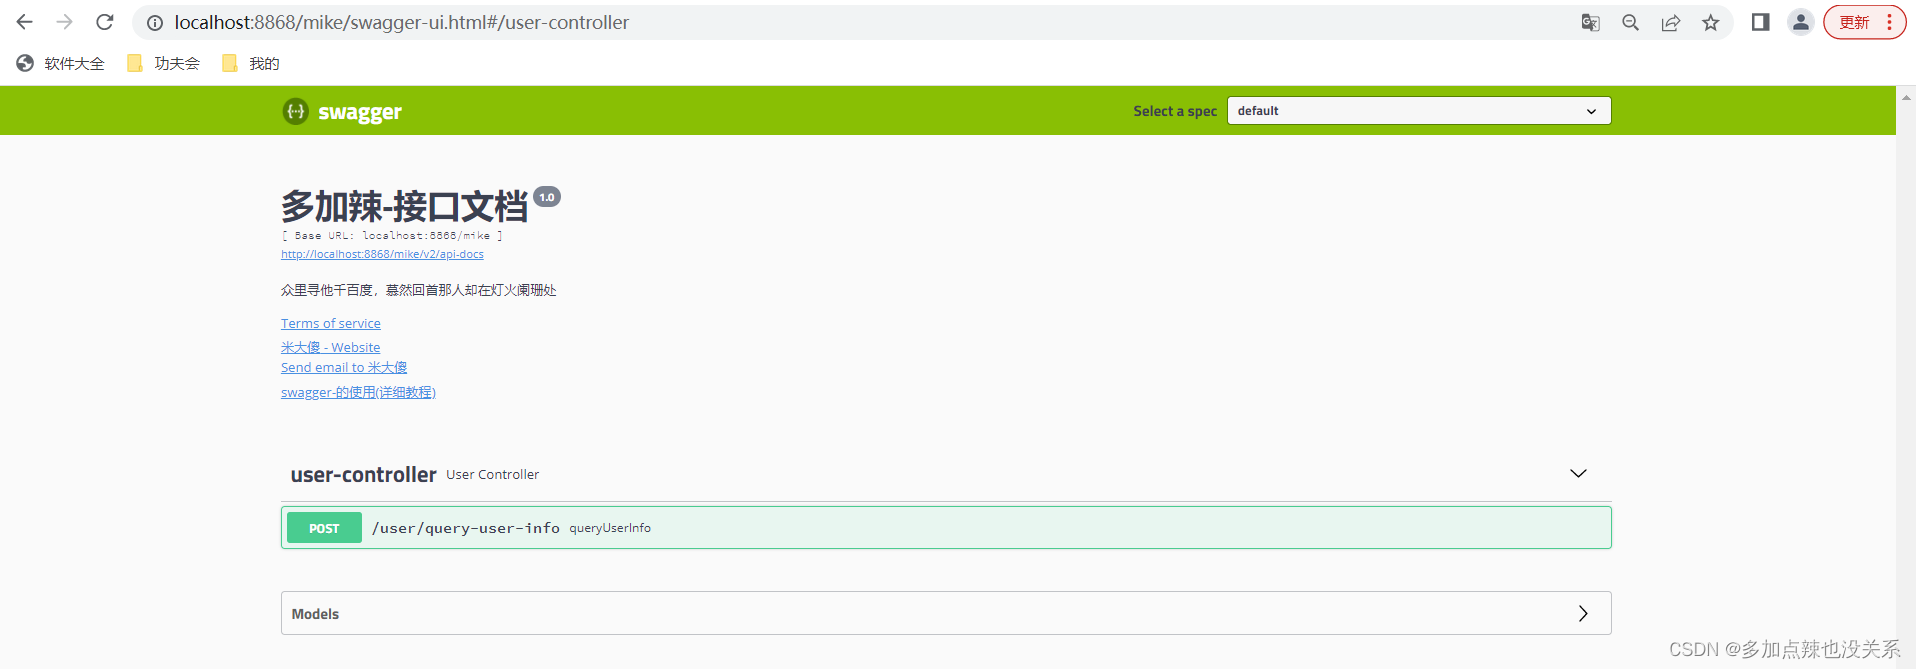Click the user-controller section title
The image size is (1916, 669).
[x=363, y=475]
